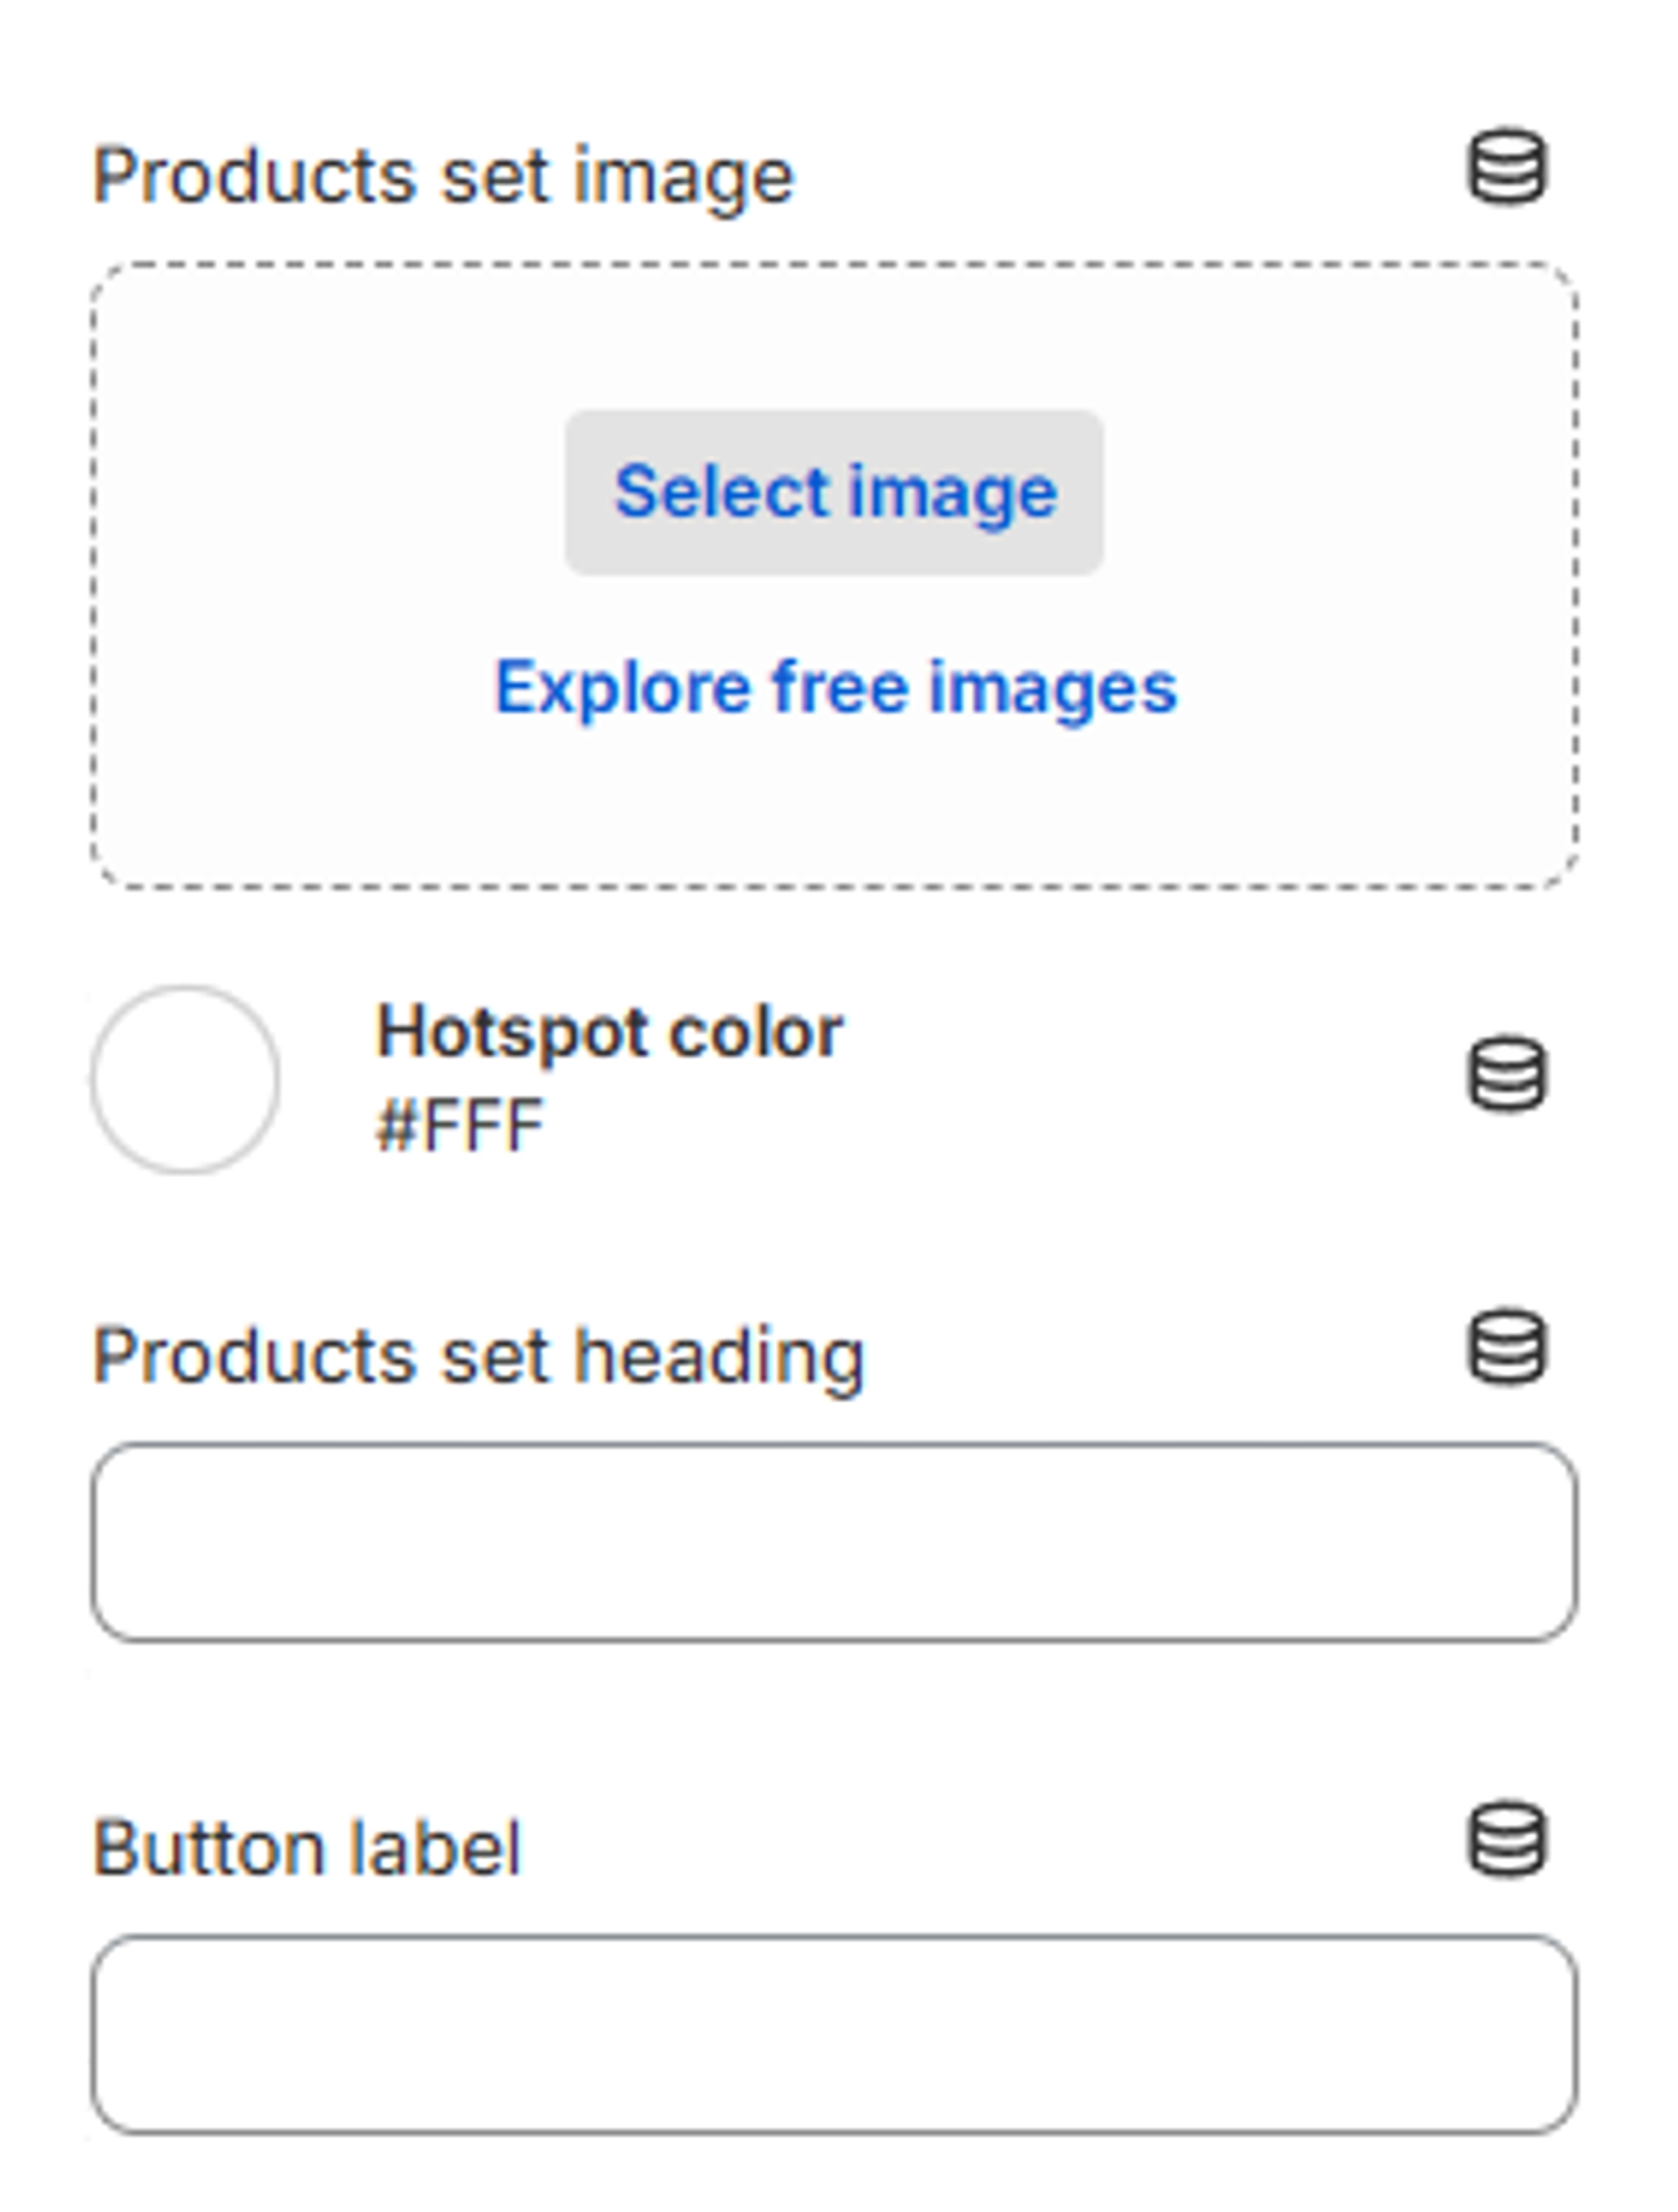The height and width of the screenshot is (2212, 1678).
Task: Click the database icon beside Button label
Action: [x=1507, y=1839]
